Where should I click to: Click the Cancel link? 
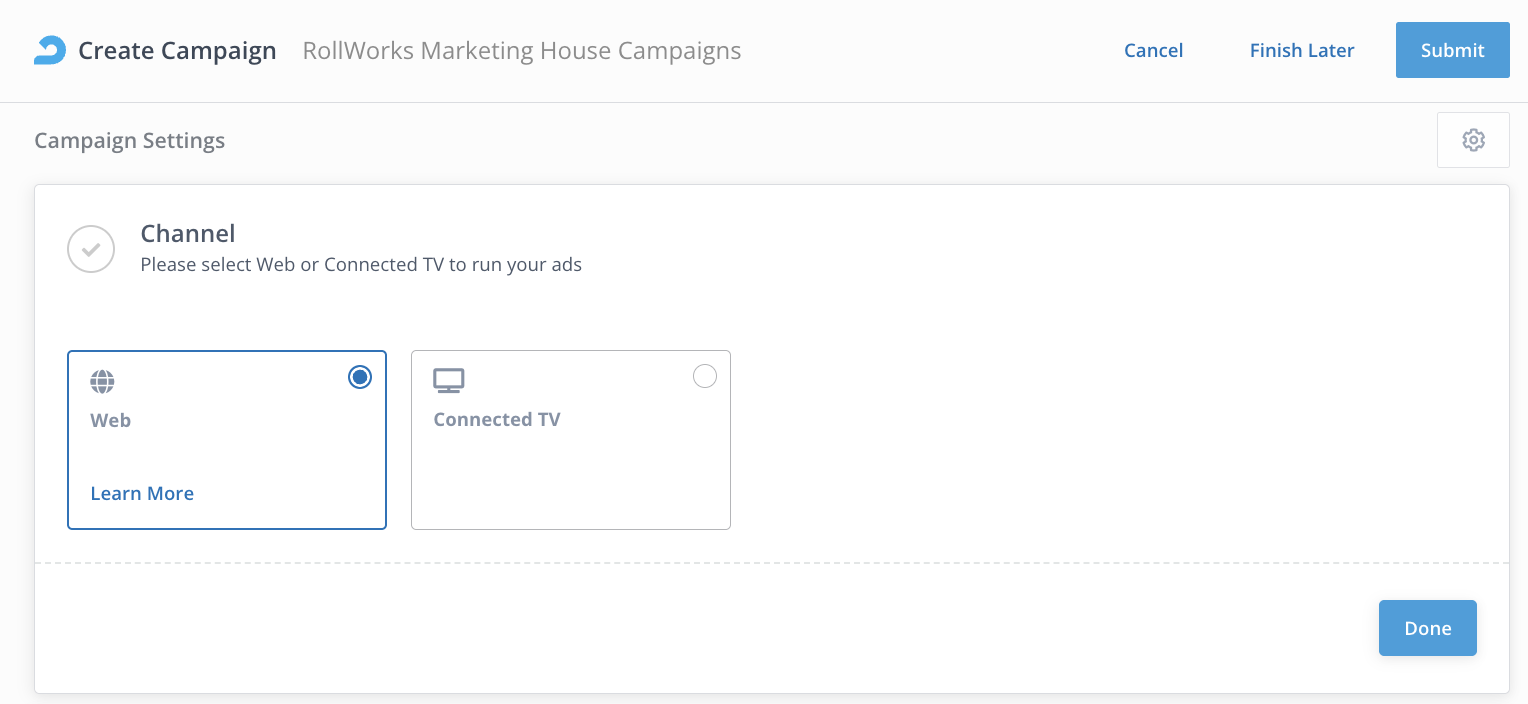click(1153, 50)
